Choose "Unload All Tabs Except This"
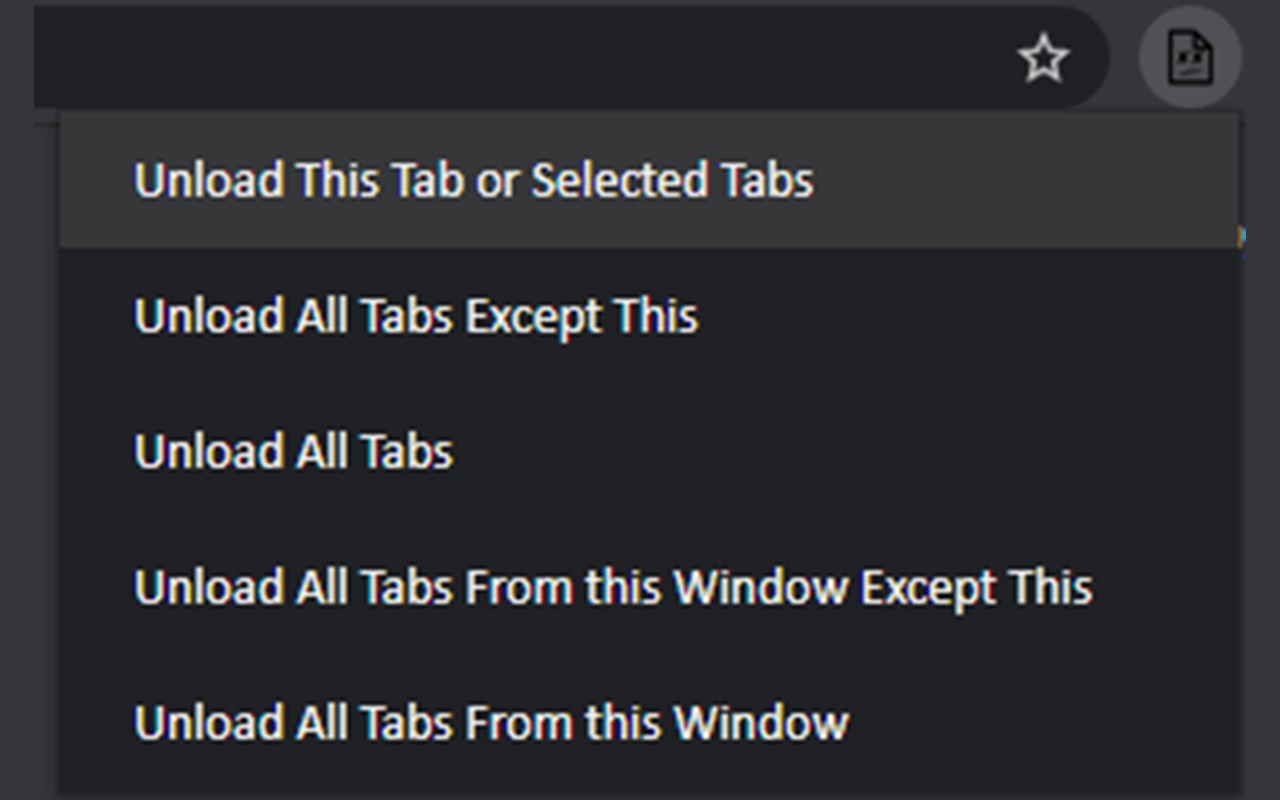1280x800 pixels. [x=416, y=317]
